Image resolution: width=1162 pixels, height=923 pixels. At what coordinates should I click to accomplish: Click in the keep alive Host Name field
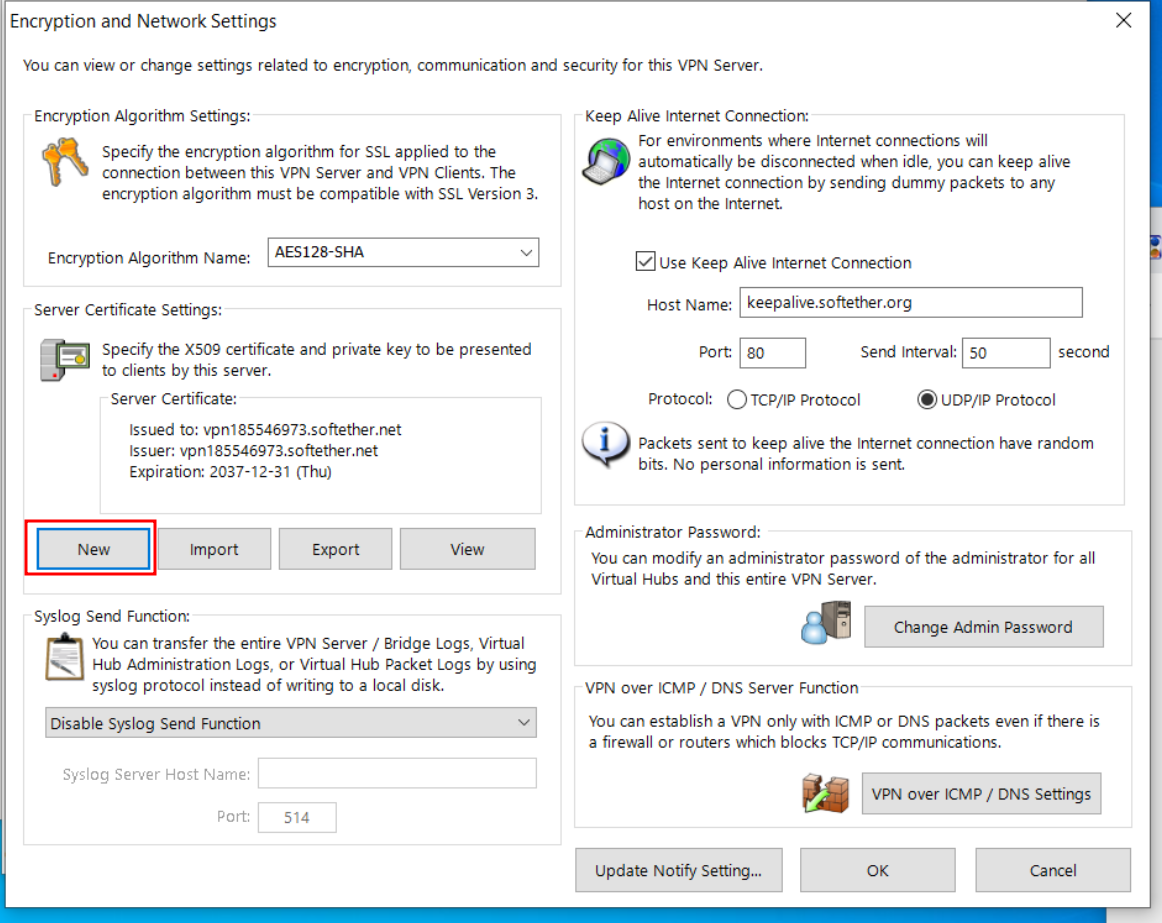click(x=910, y=303)
